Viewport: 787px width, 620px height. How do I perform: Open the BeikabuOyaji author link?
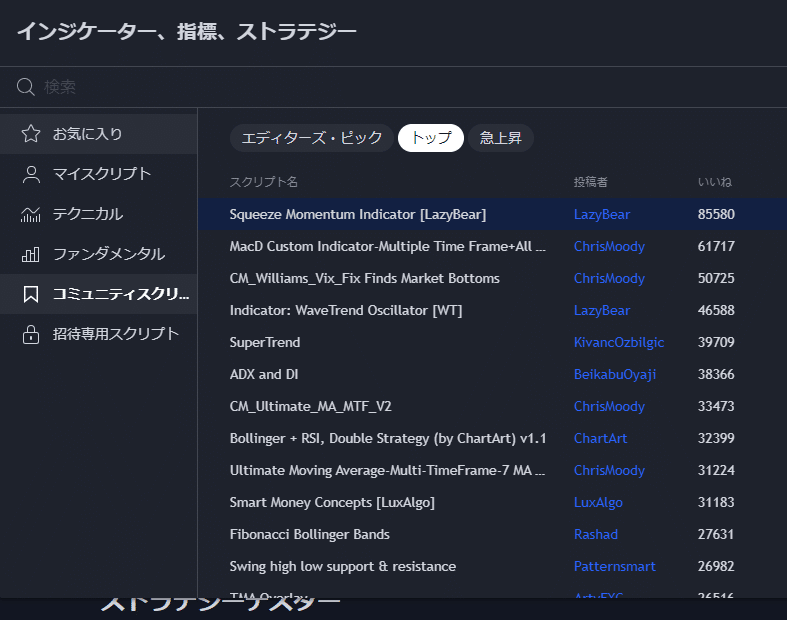(615, 375)
